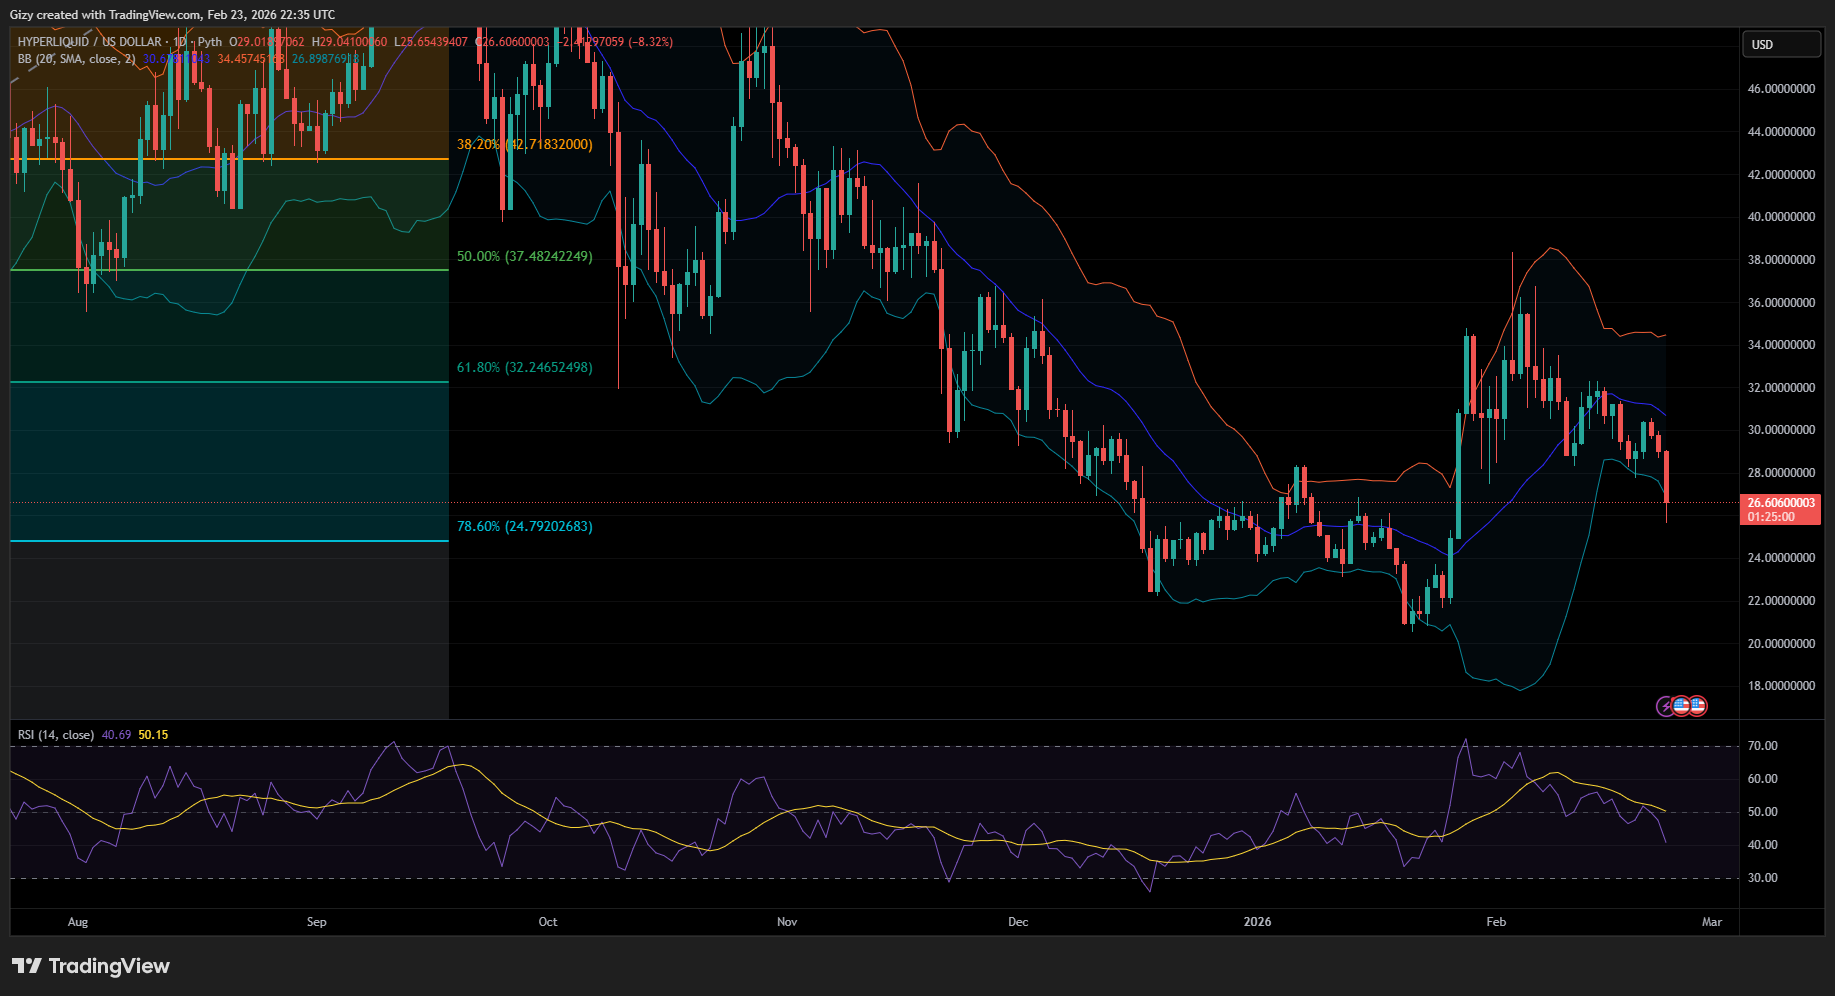The height and width of the screenshot is (996, 1835).
Task: Click the TradingView logo at bottom left
Action: click(x=91, y=966)
